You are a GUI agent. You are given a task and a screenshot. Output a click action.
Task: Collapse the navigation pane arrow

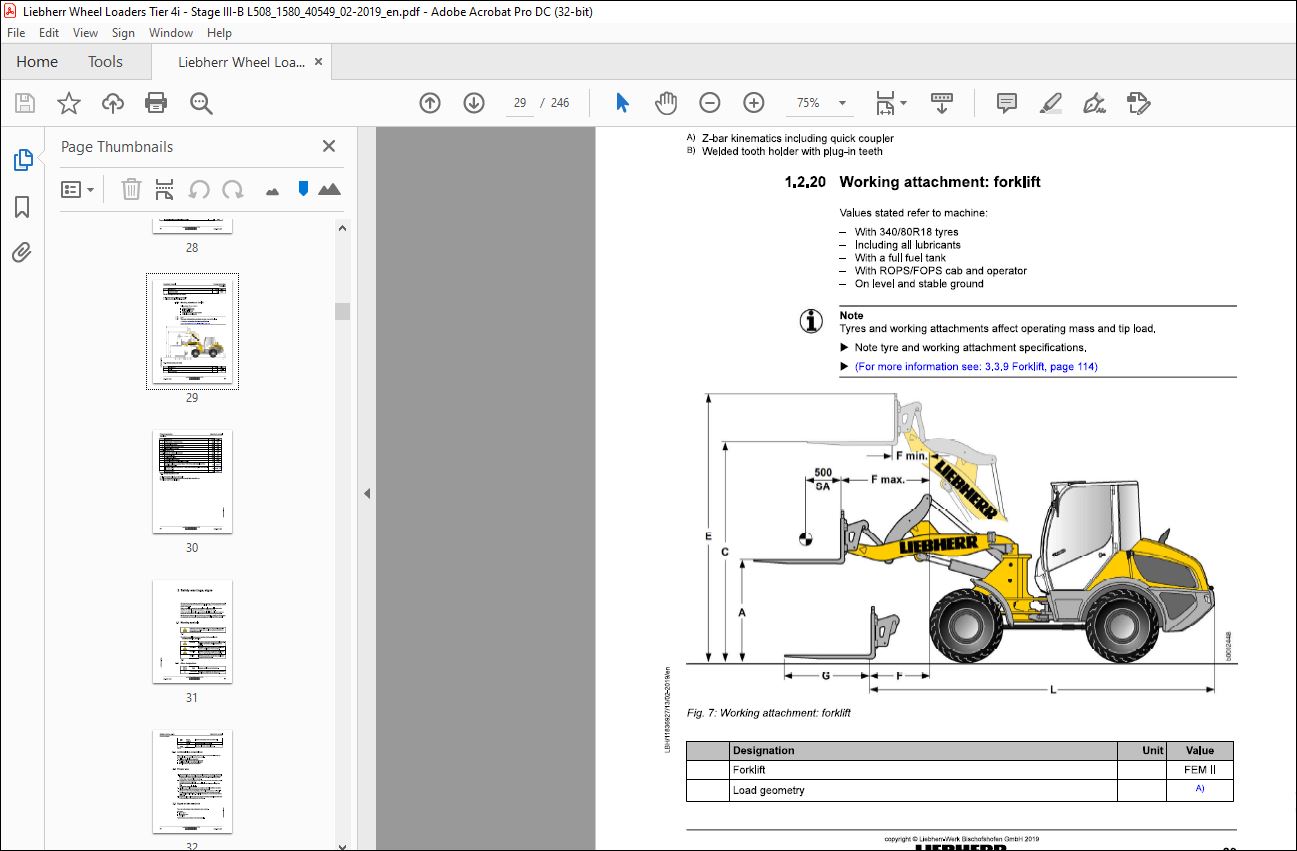tap(366, 493)
